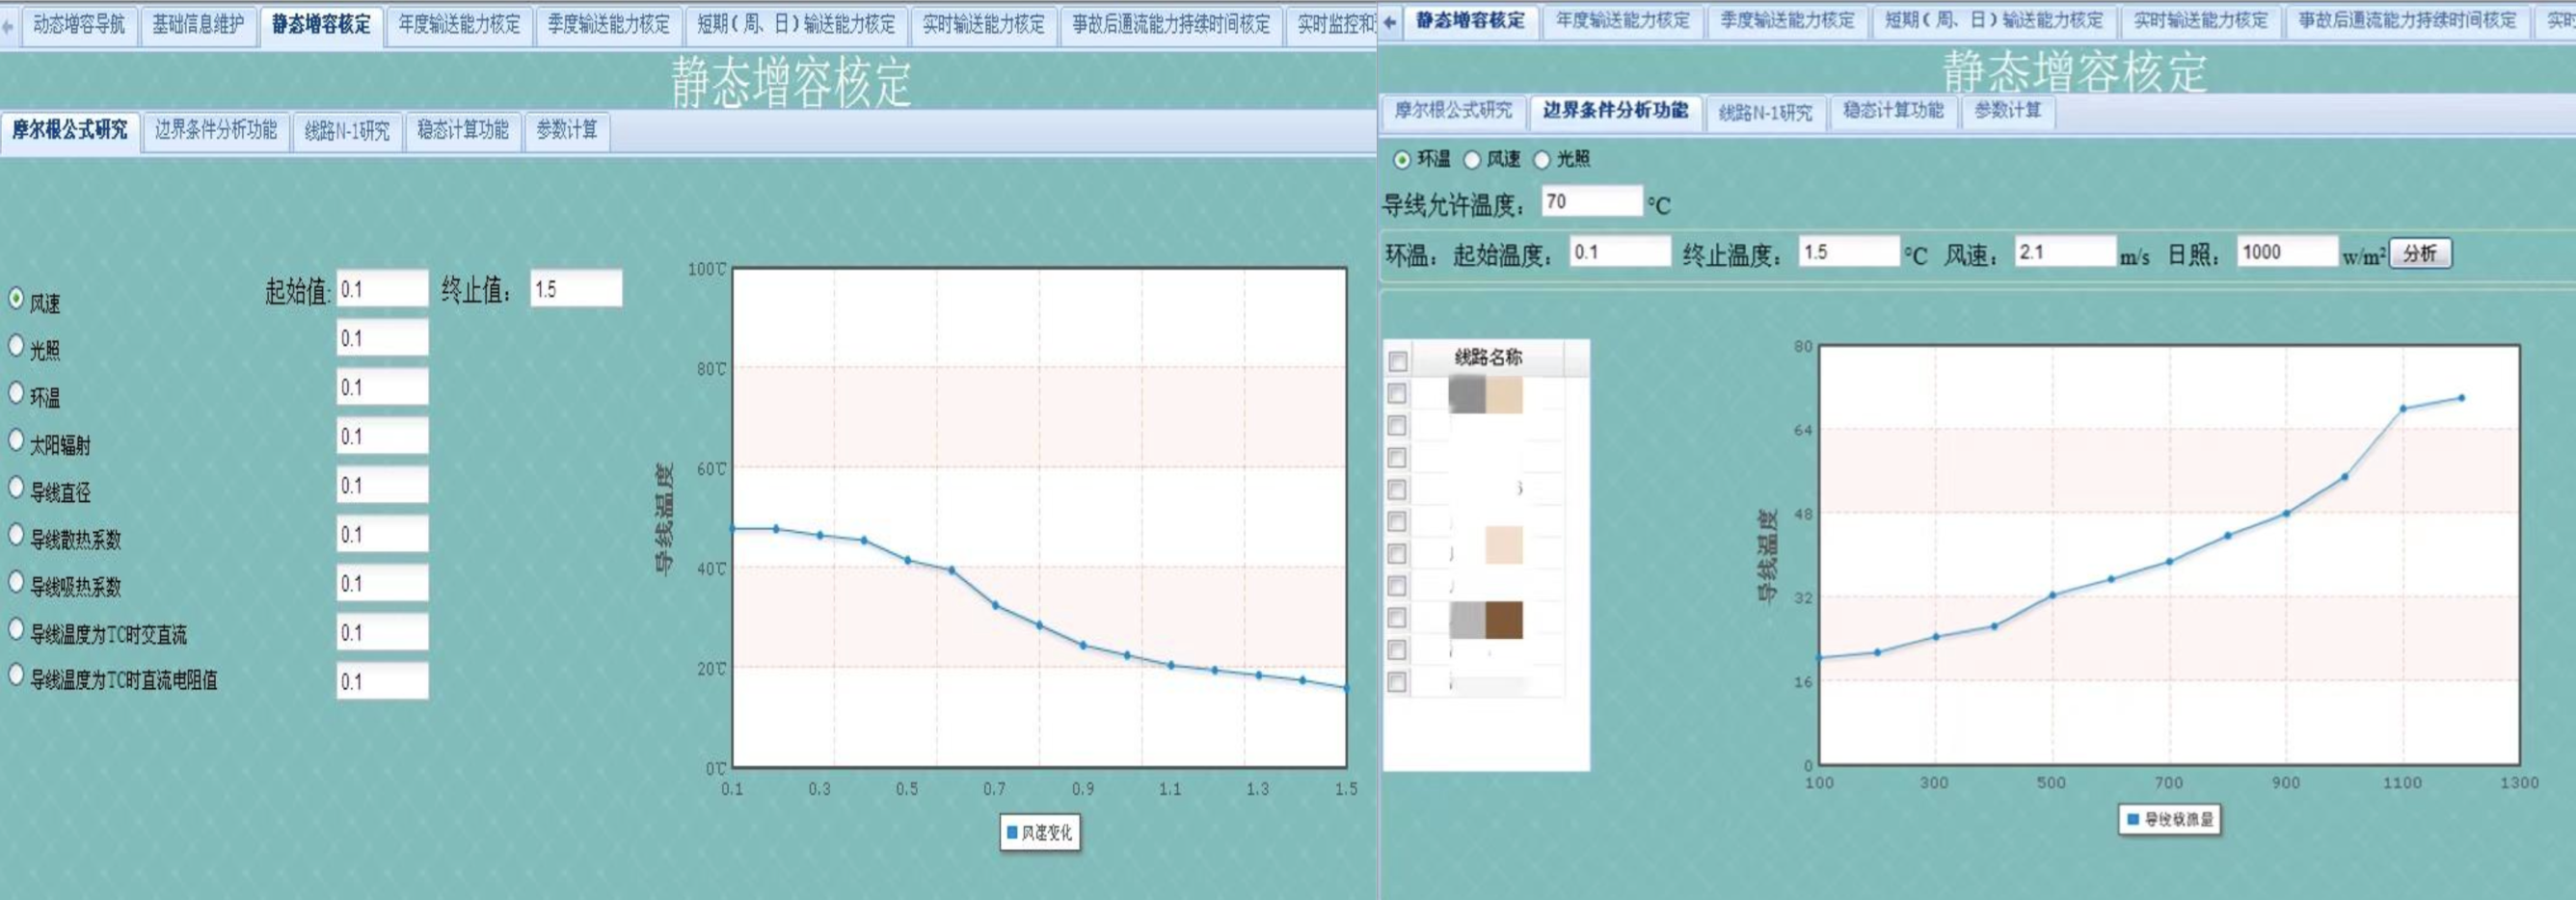Select the 光照 radio option in left list
Screen dimensions: 2576x900
(16, 346)
